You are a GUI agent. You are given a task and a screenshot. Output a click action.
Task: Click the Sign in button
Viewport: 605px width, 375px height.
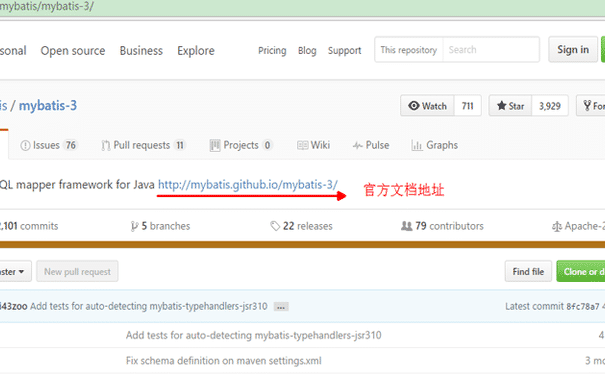click(x=573, y=49)
